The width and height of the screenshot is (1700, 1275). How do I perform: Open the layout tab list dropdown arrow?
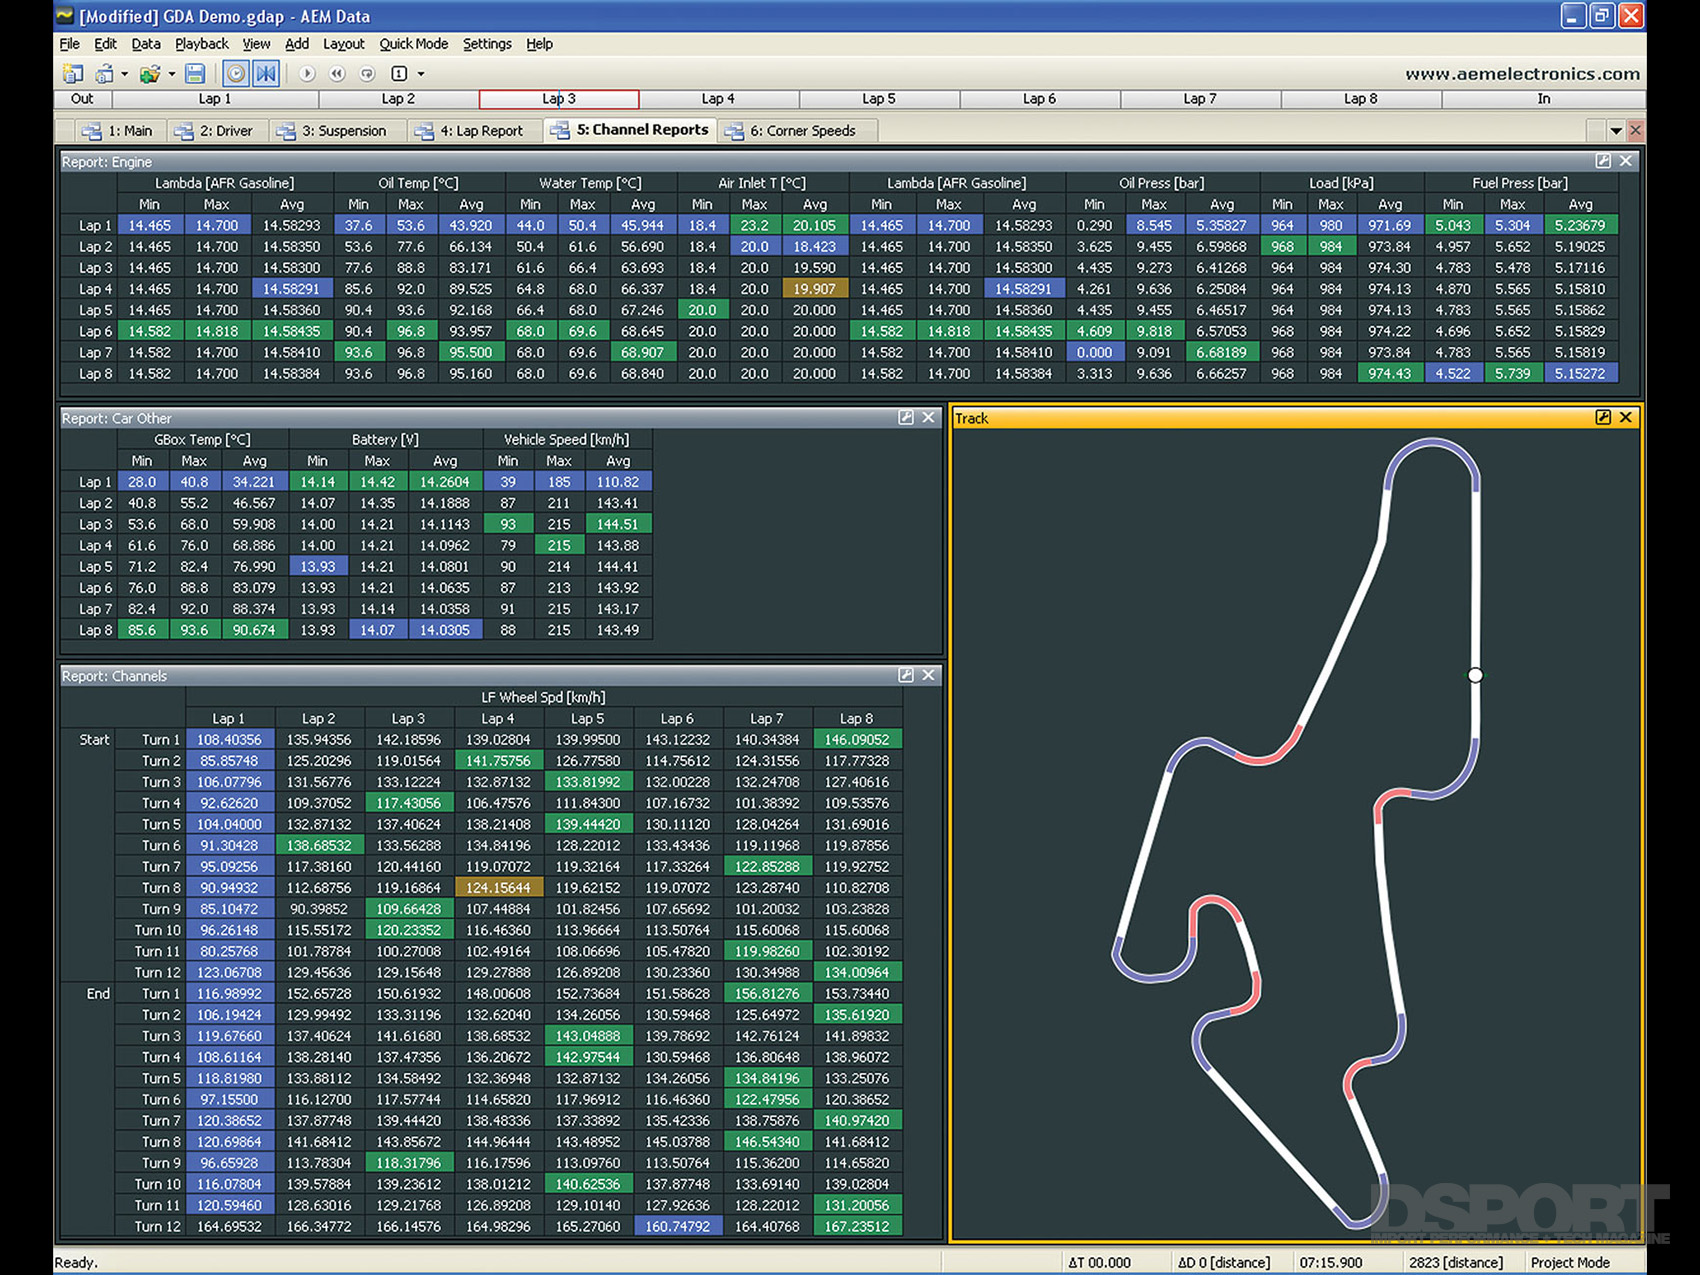click(1615, 131)
